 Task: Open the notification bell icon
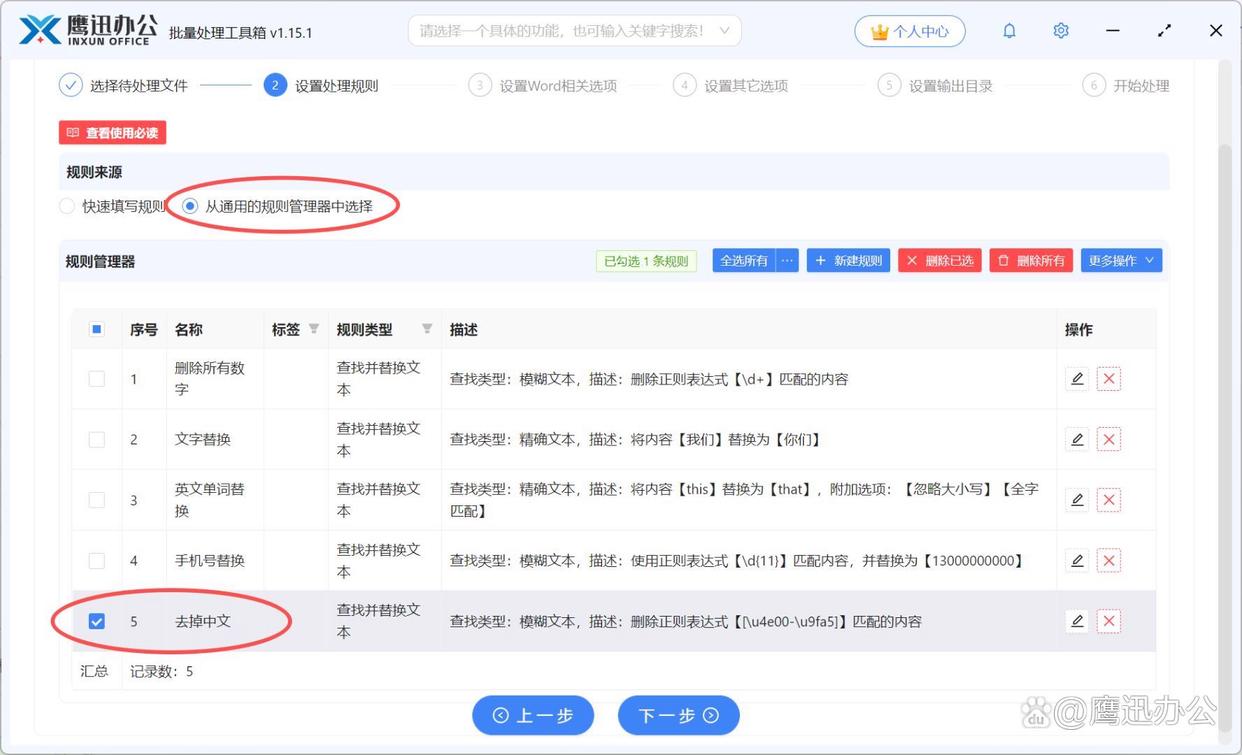pyautogui.click(x=1009, y=31)
